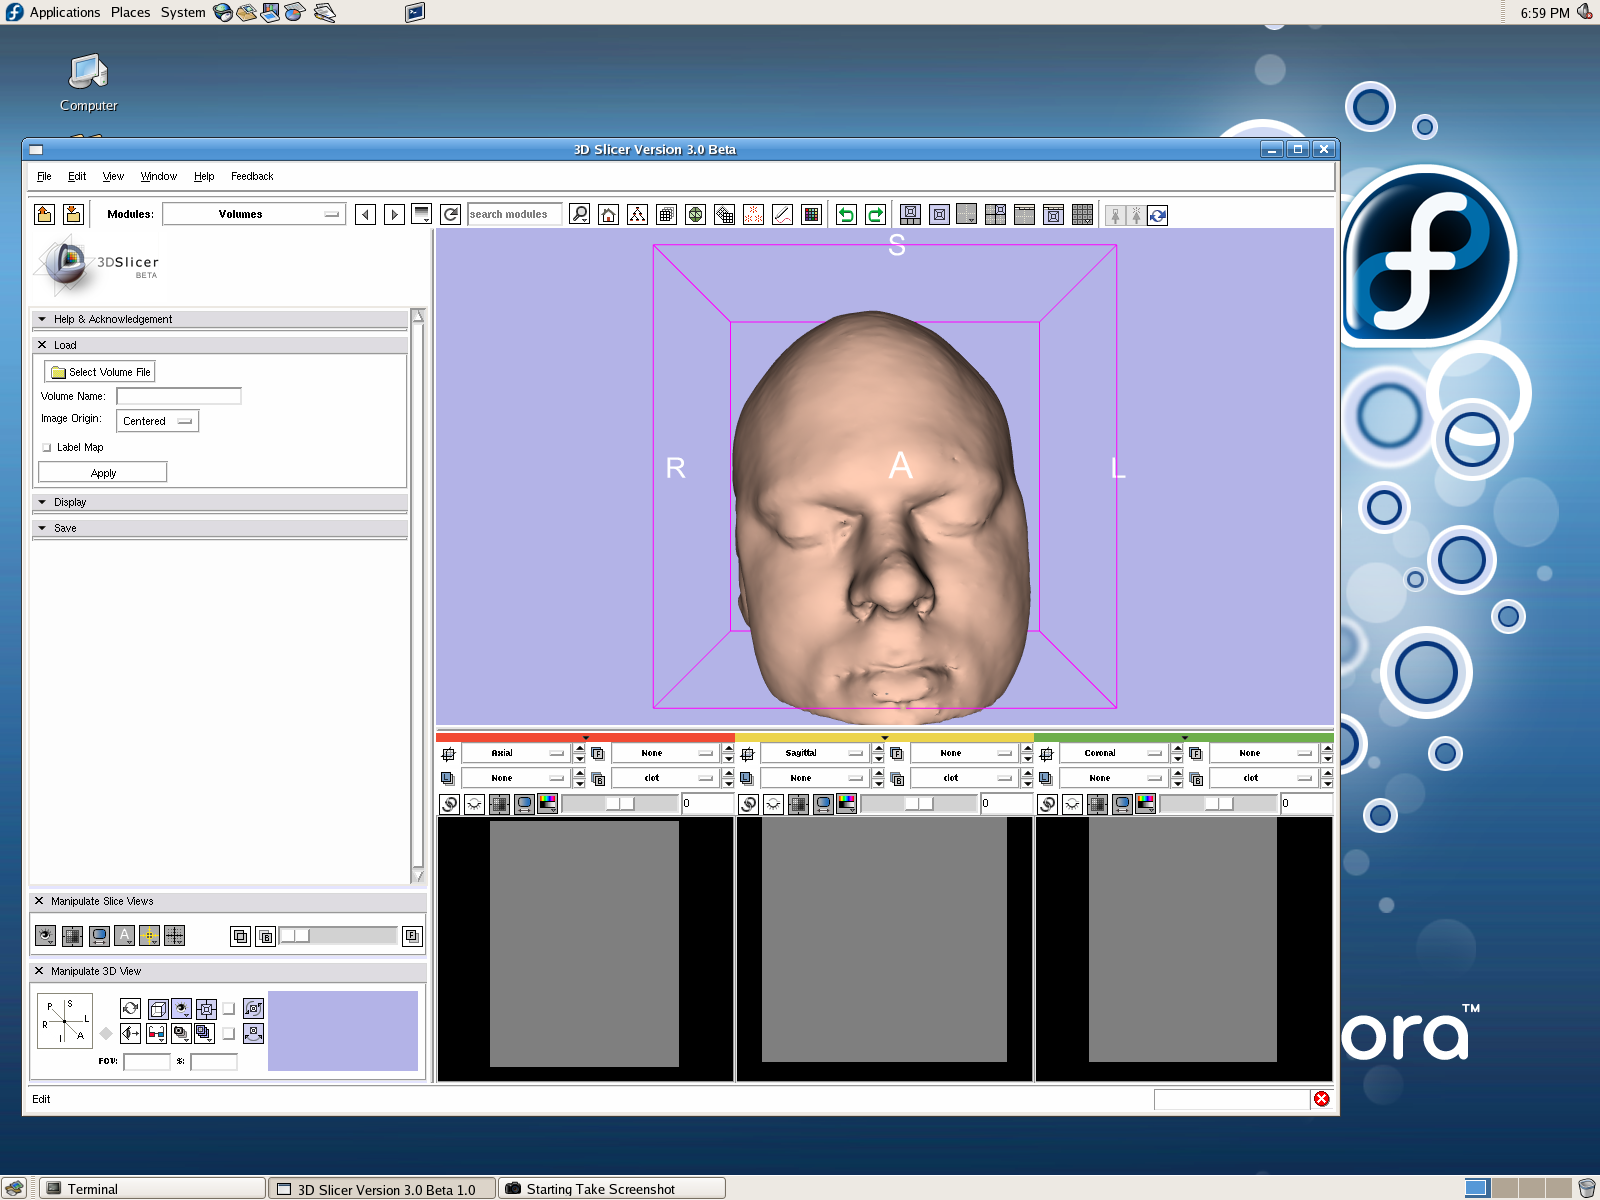Click the Home module icon in toolbar

(608, 215)
